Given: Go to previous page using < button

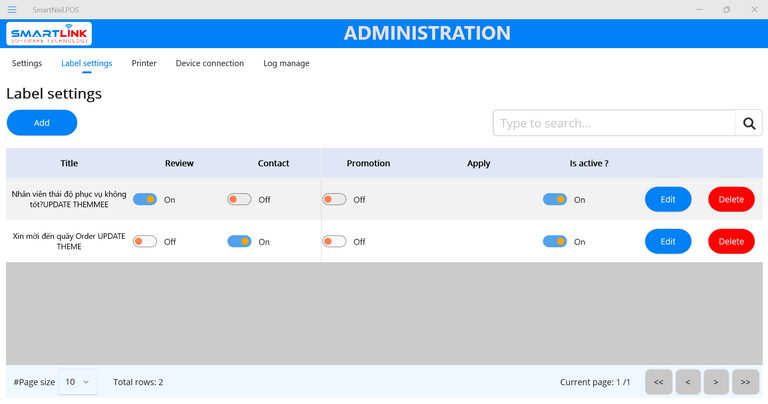Looking at the screenshot, I should tap(687, 382).
